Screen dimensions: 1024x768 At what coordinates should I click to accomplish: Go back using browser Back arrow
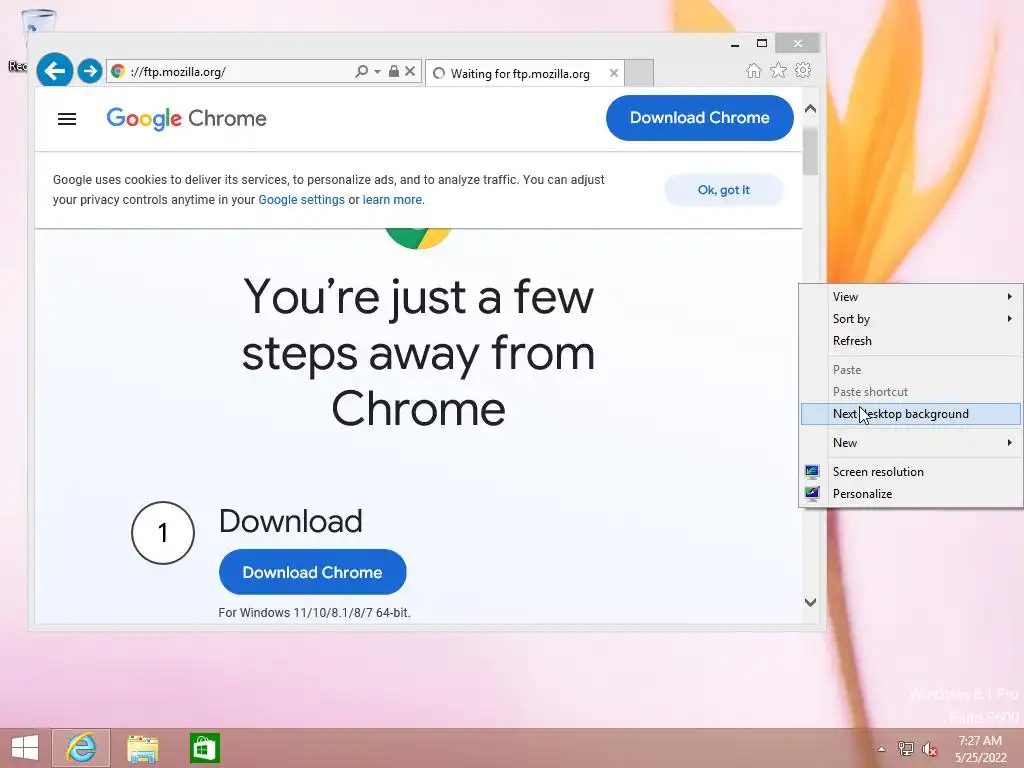[55, 70]
